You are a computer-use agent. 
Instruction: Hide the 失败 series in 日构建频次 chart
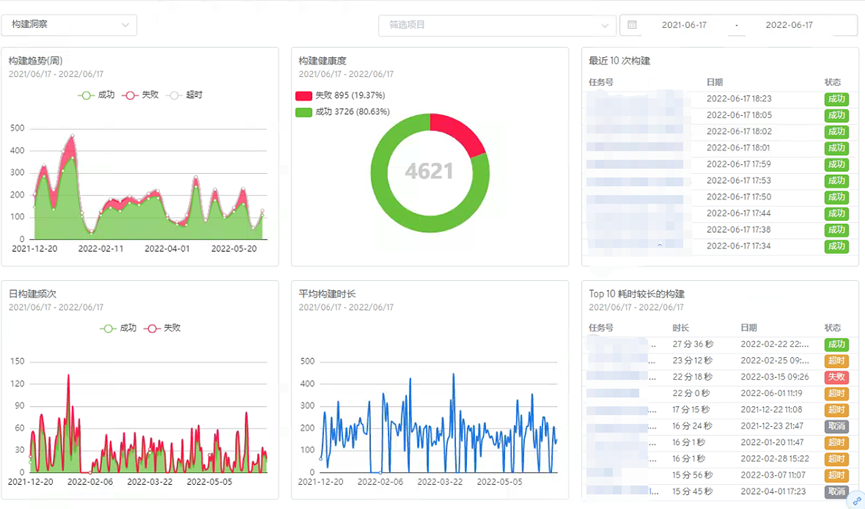163,328
